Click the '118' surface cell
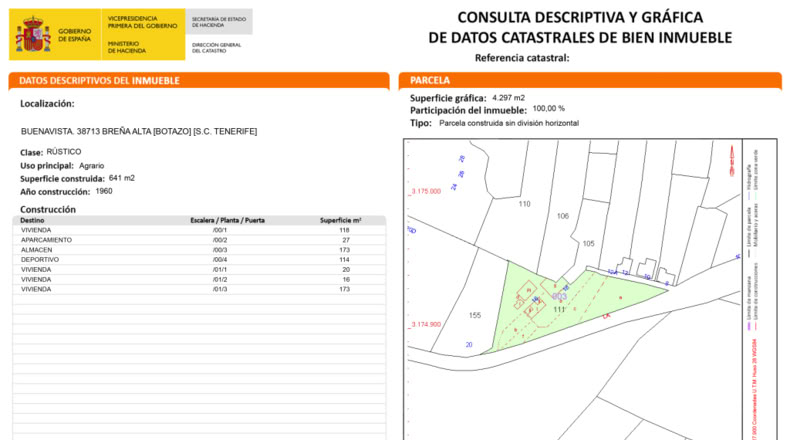This screenshot has height=440, width=790. click(344, 230)
